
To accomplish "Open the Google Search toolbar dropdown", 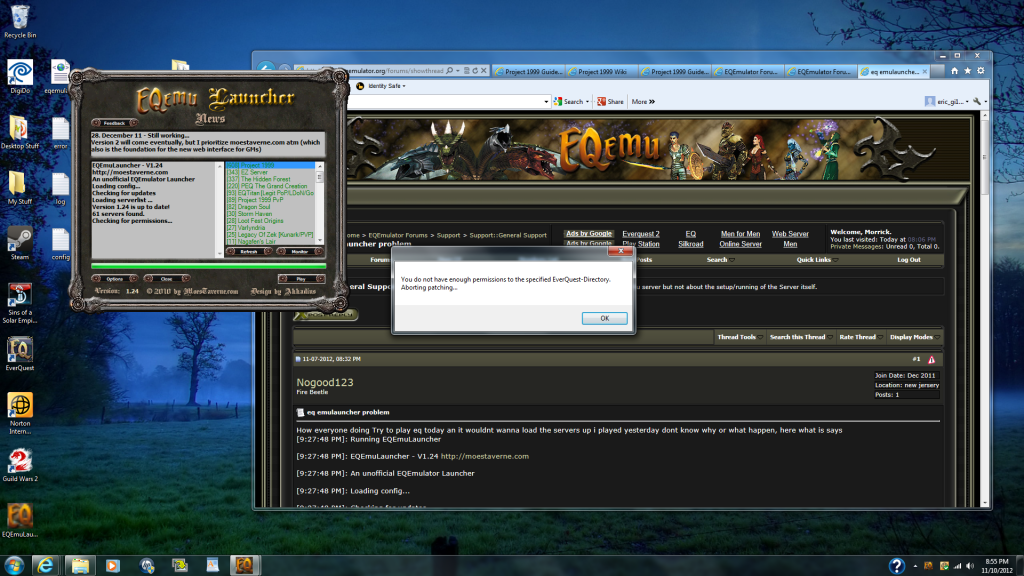I will (x=587, y=102).
